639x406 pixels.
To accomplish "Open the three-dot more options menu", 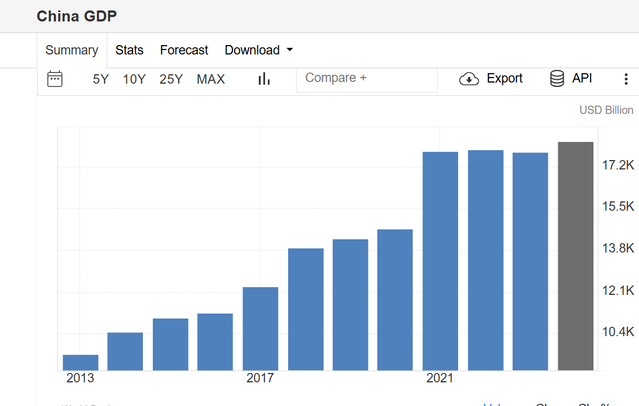I will (x=626, y=79).
